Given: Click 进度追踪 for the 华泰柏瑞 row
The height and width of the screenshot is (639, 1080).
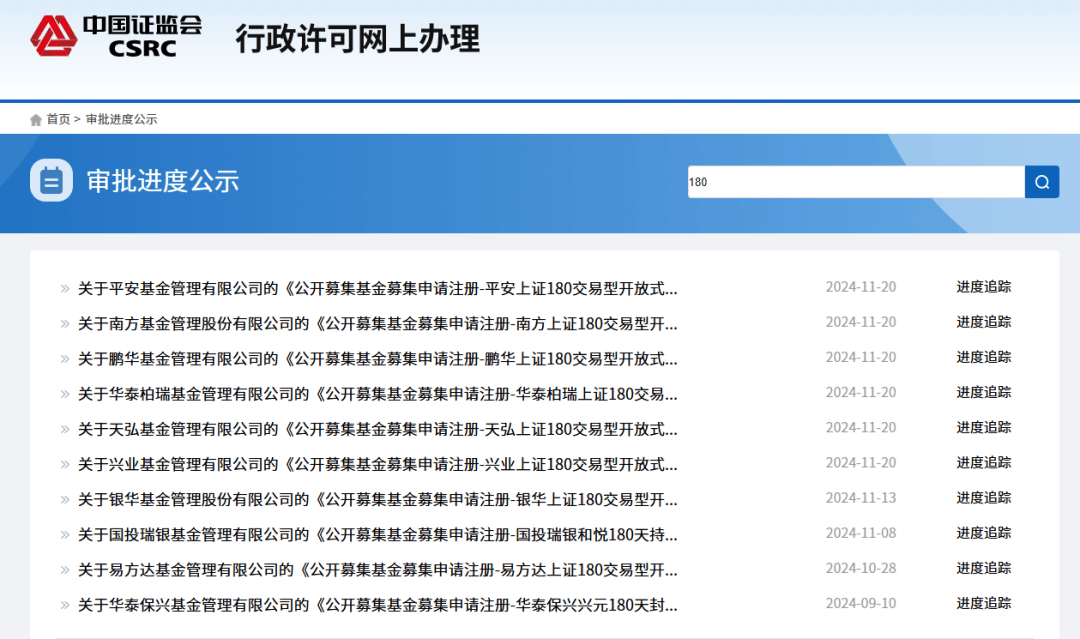Looking at the screenshot, I should tap(984, 392).
